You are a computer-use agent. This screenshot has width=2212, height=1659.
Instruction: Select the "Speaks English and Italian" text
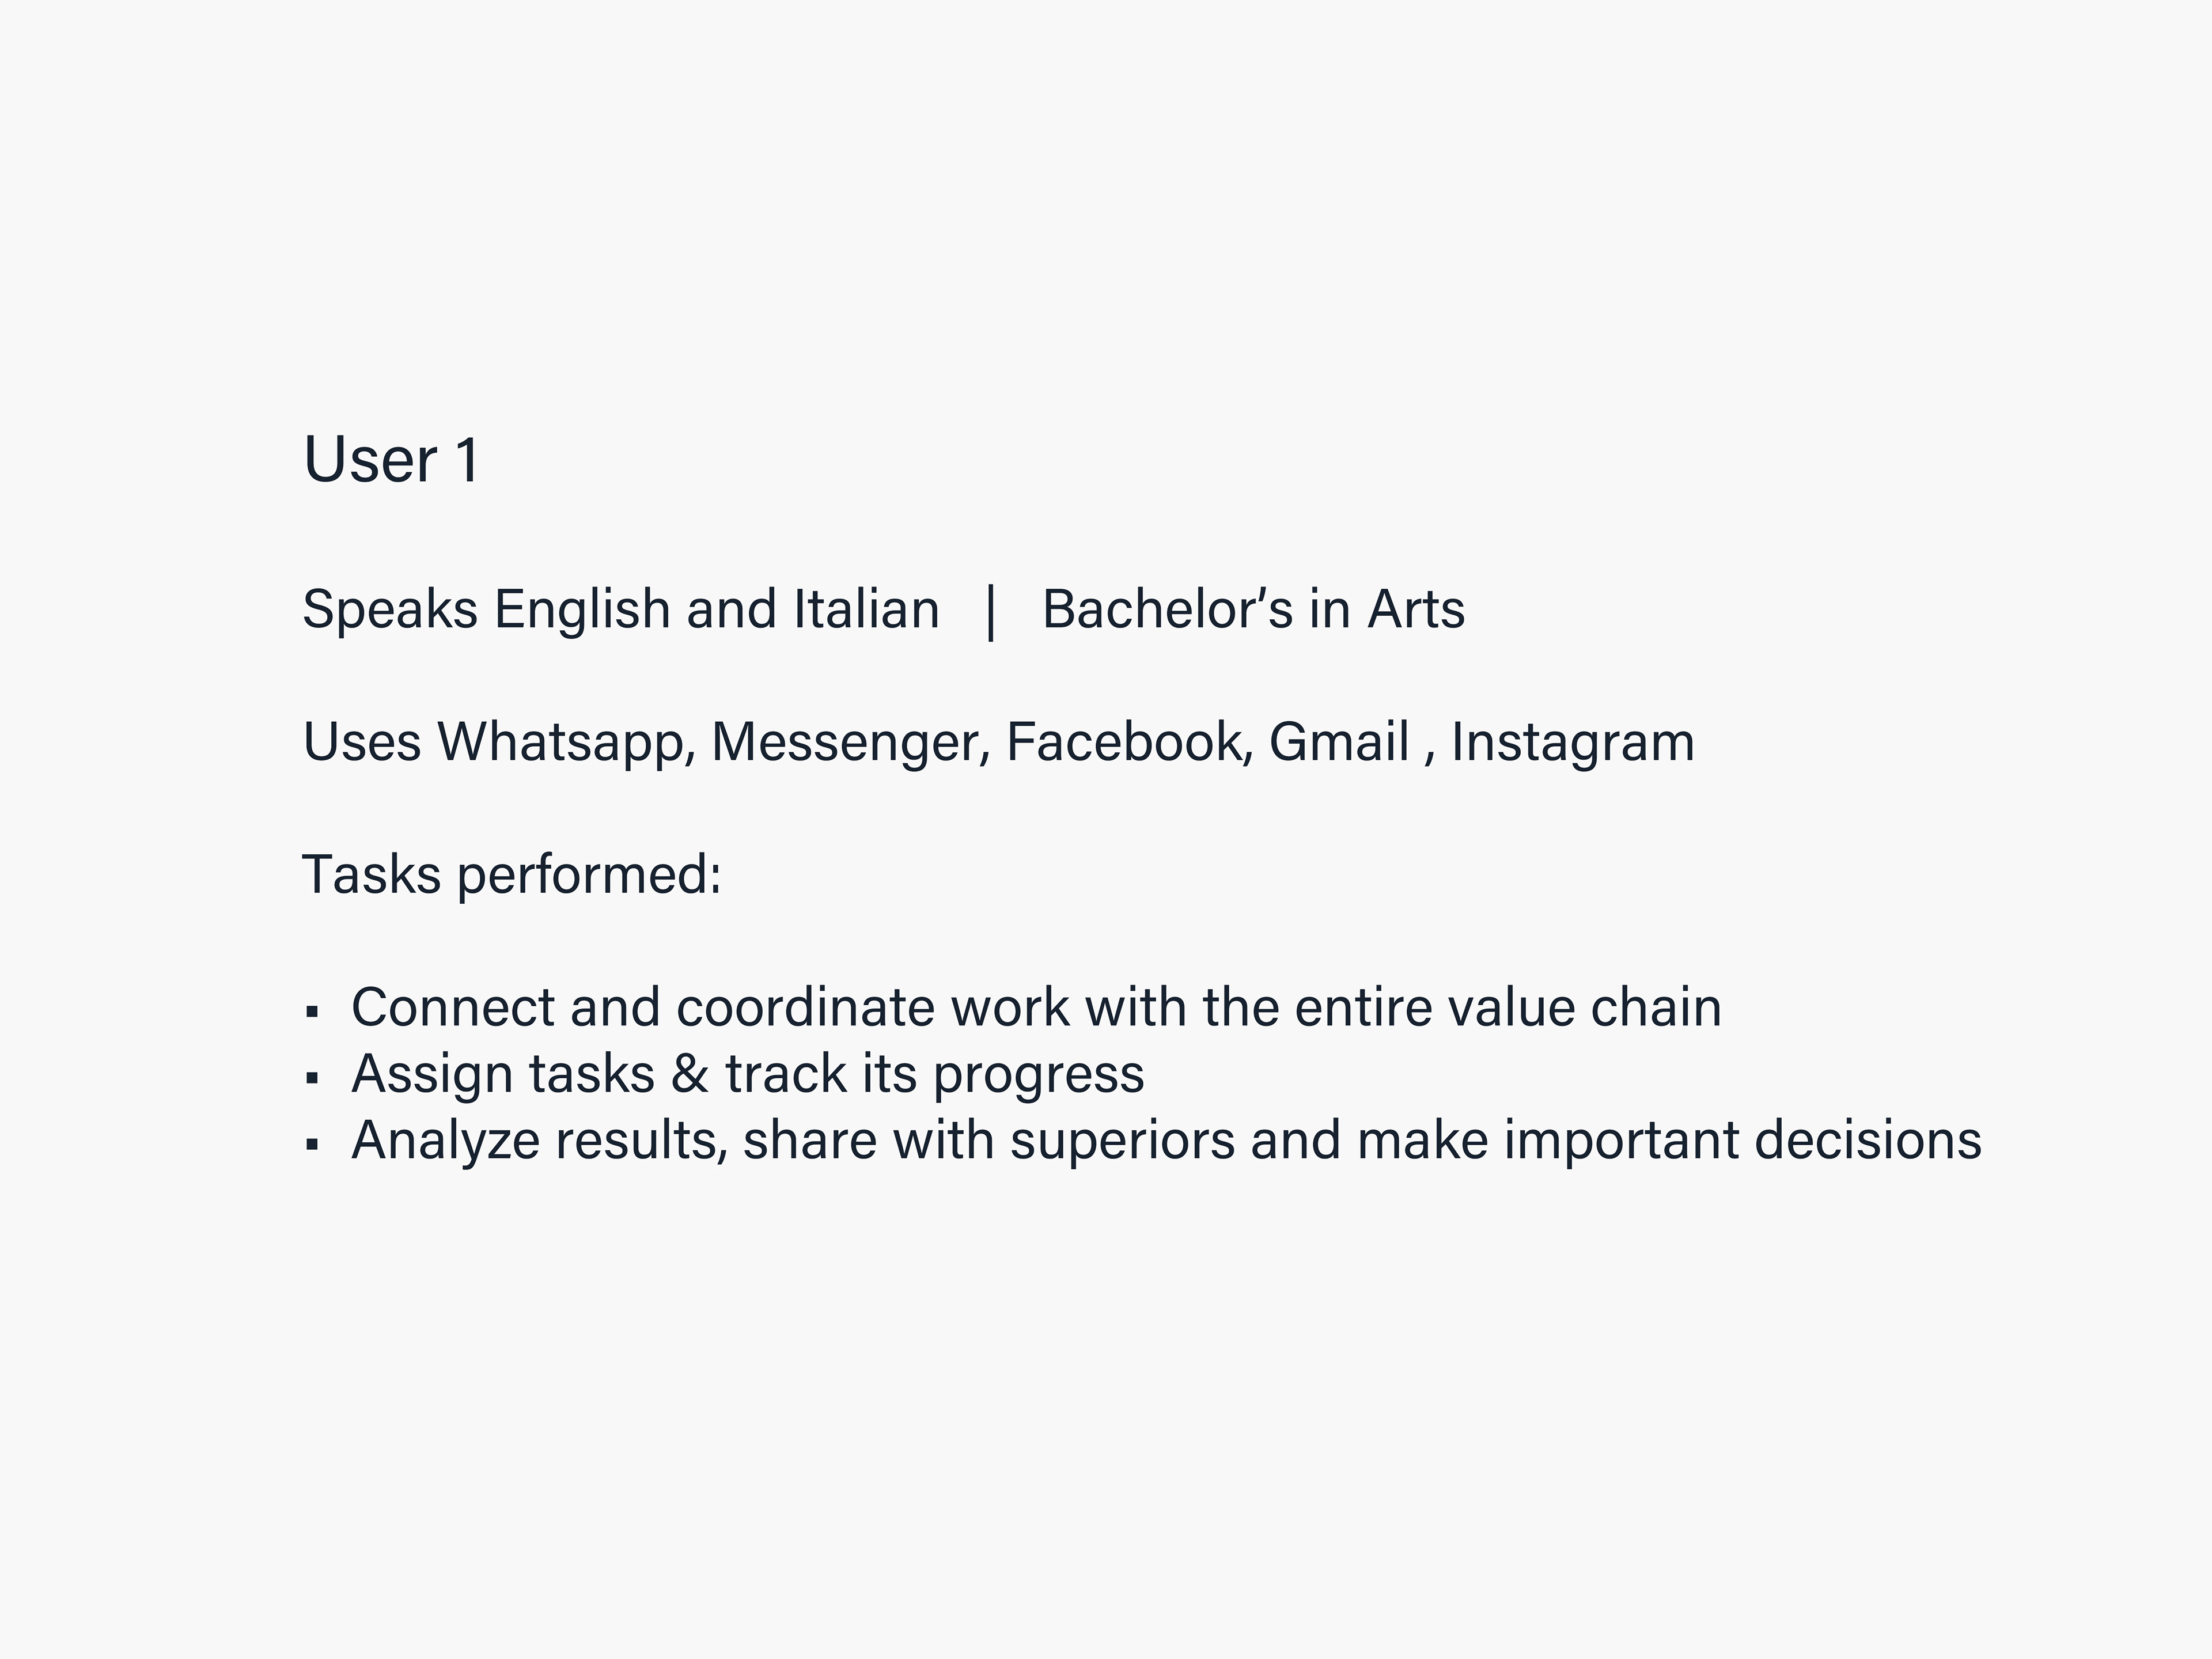[x=621, y=610]
